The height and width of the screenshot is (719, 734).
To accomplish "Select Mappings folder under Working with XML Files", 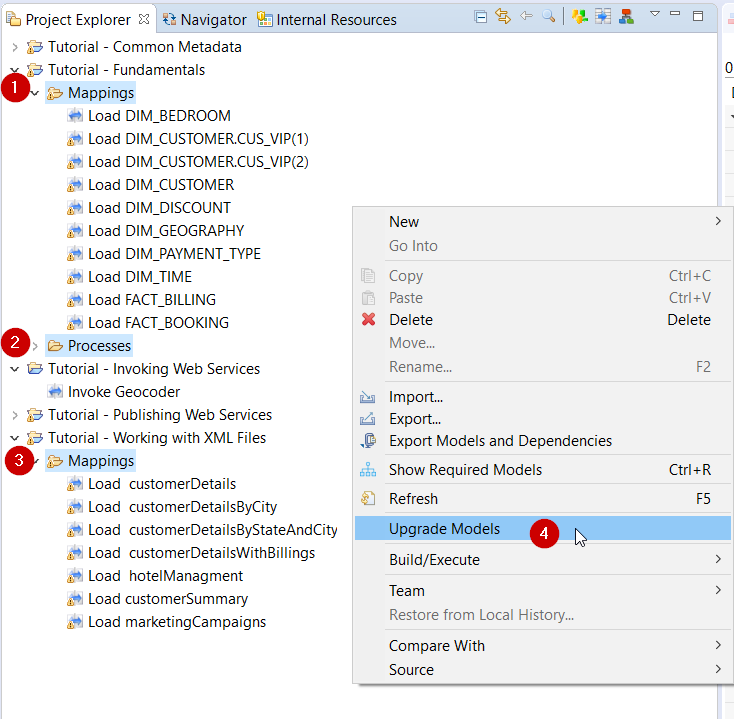I will click(x=101, y=461).
